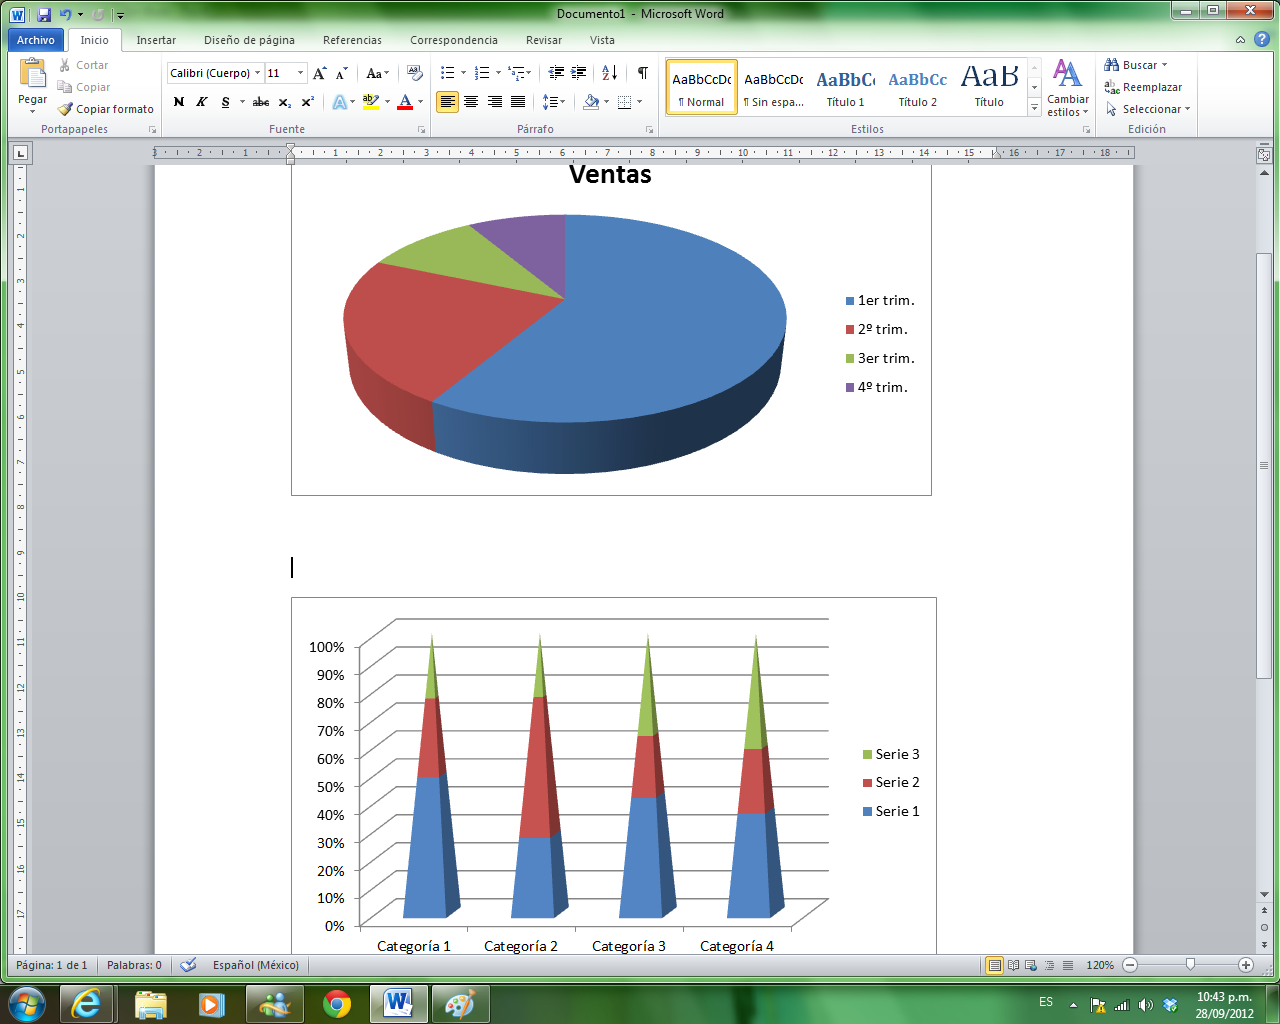Show or hide paragraph marks
The width and height of the screenshot is (1280, 1024).
point(642,73)
